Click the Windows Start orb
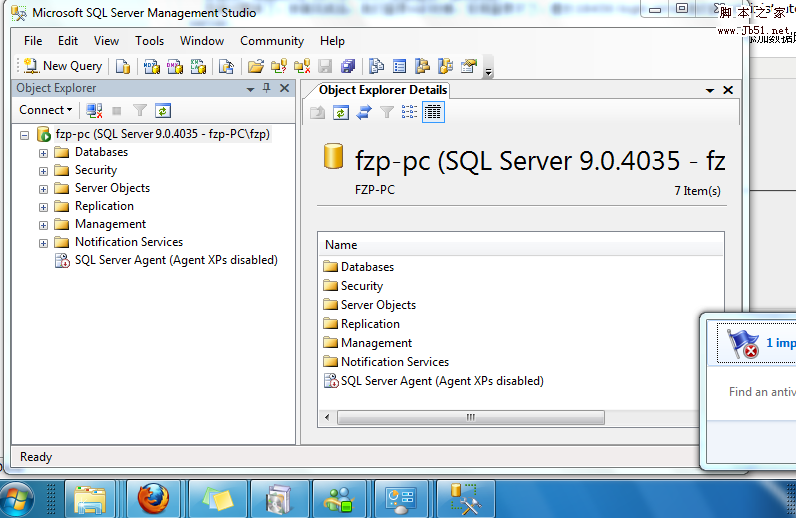The height and width of the screenshot is (518, 796). pos(17,499)
